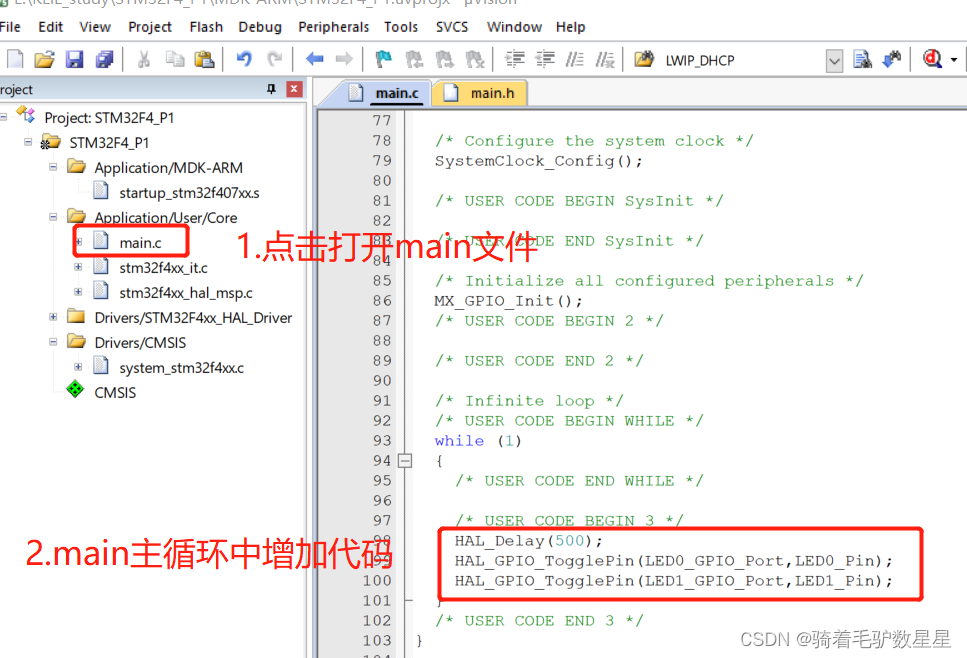Click the find-in-files icon beside LWIP_DHCP
The image size is (967, 658).
(x=644, y=59)
